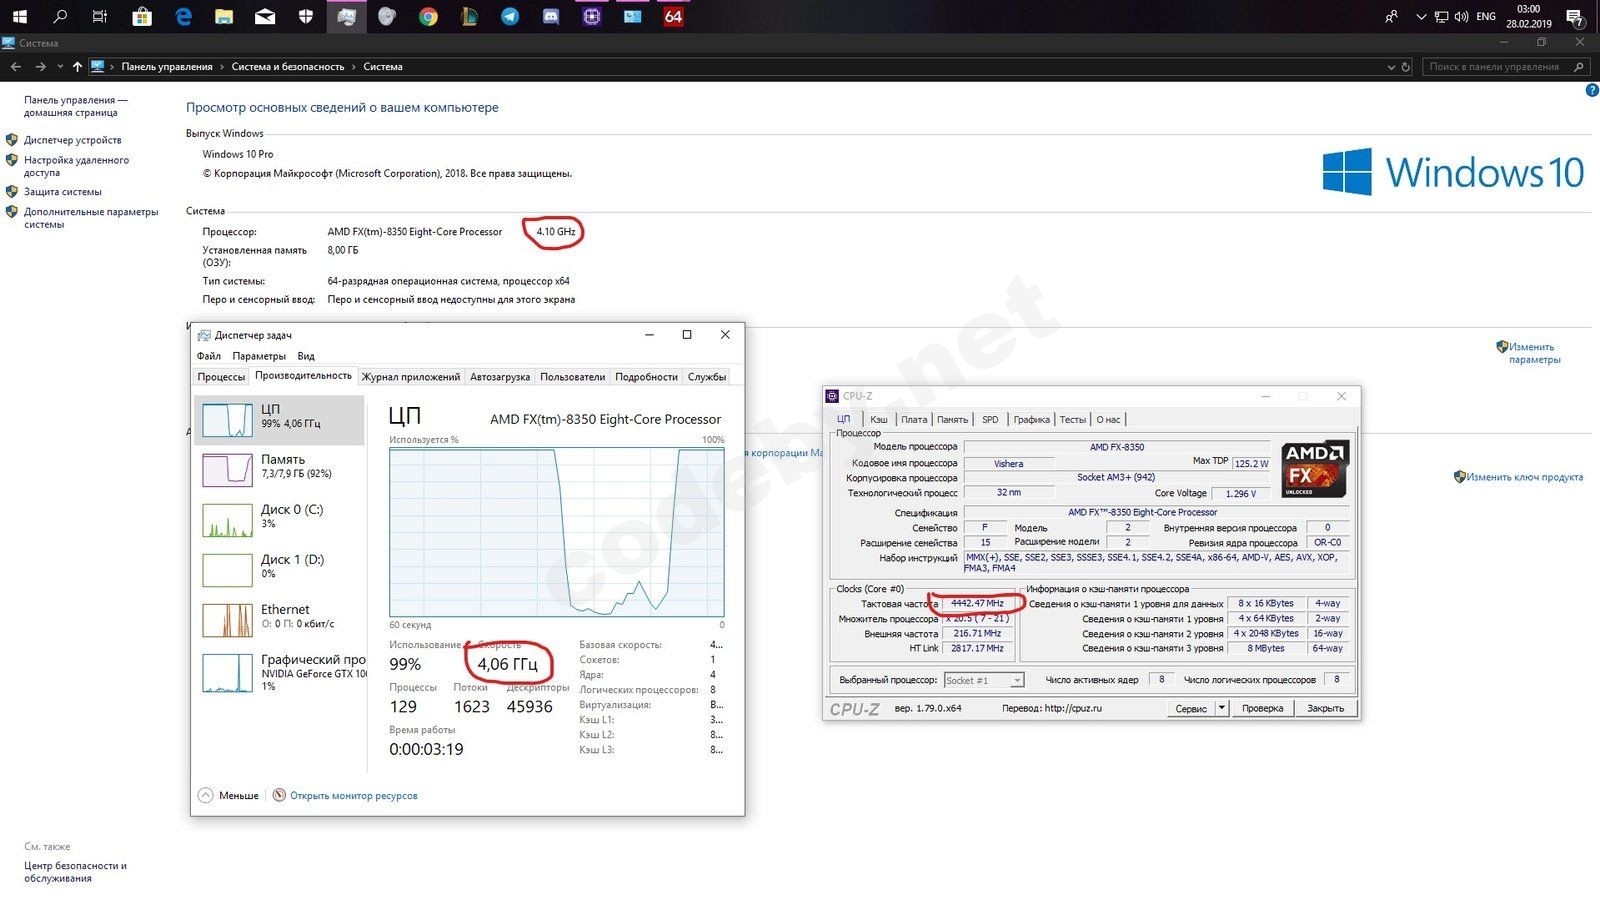Go forward in Control Panel navigation
Image resolution: width=1600 pixels, height=900 pixels.
pyautogui.click(x=40, y=67)
